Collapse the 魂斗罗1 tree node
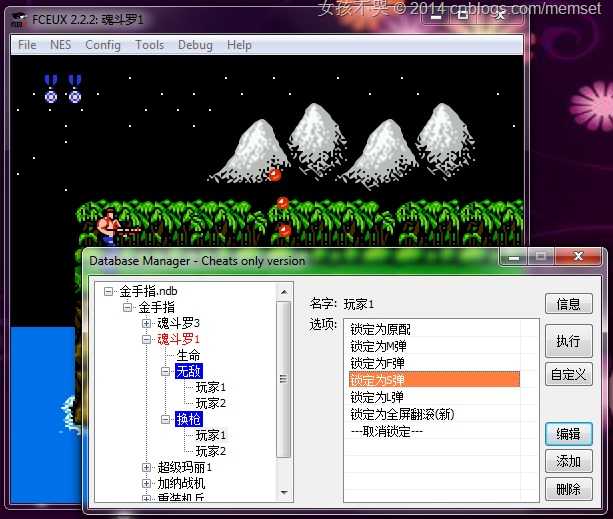This screenshot has width=613, height=519. click(x=146, y=339)
